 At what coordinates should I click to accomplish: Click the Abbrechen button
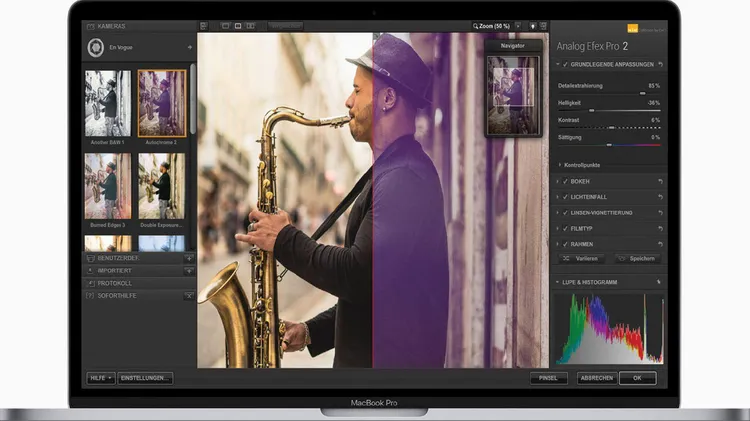click(597, 378)
